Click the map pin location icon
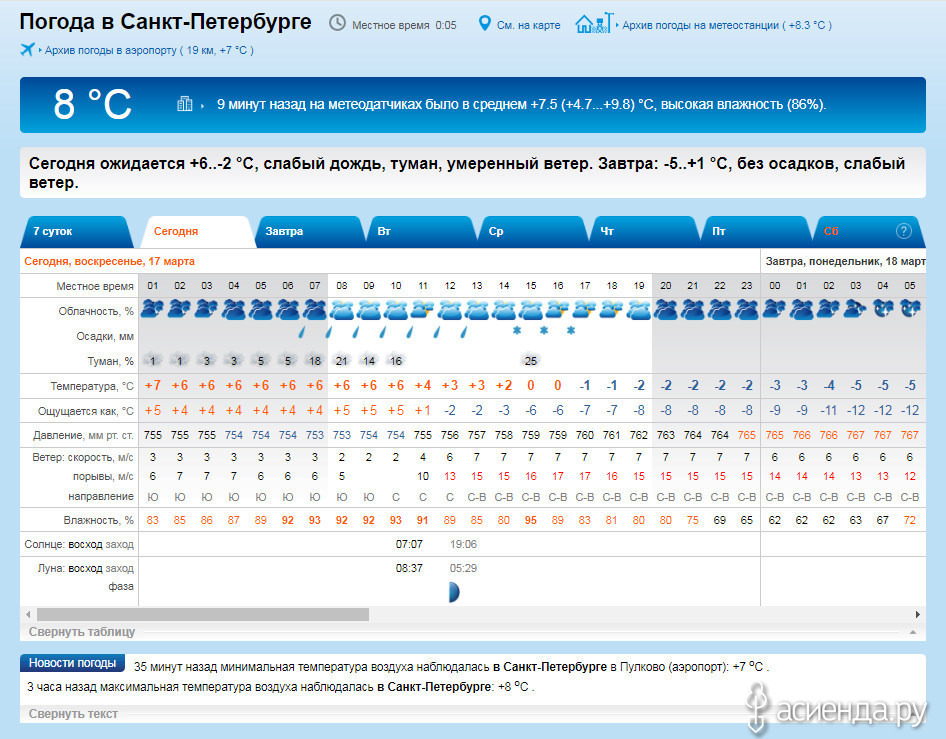946x739 pixels. click(484, 24)
